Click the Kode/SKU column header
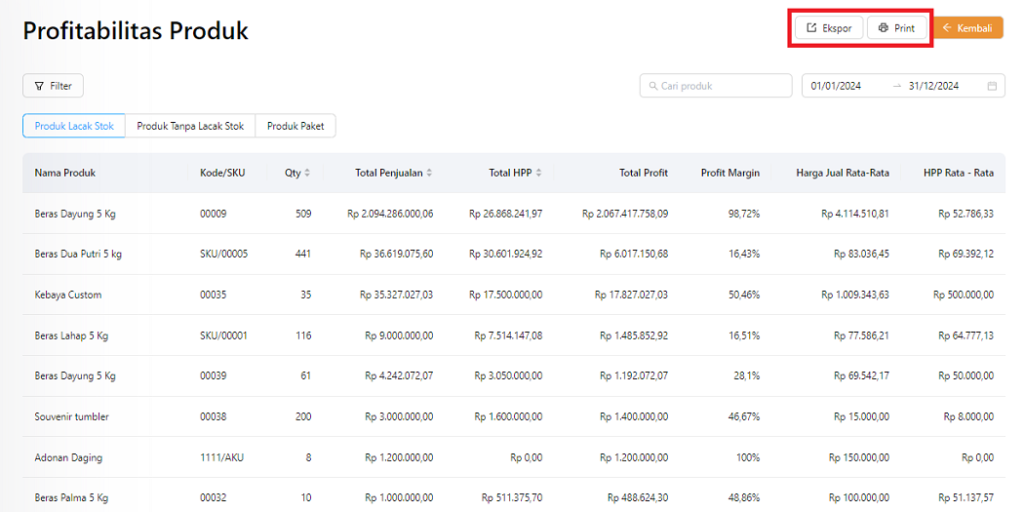This screenshot has width=1024, height=512. (x=223, y=173)
